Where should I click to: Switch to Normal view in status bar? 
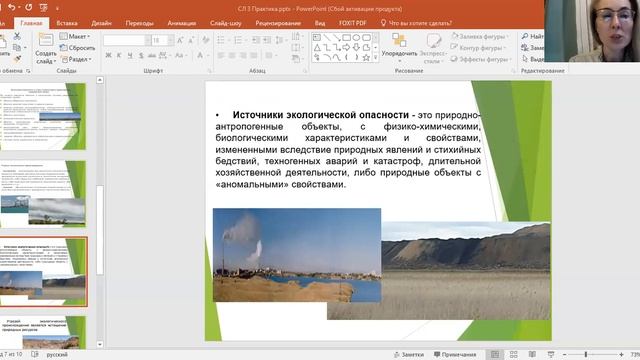(495, 354)
